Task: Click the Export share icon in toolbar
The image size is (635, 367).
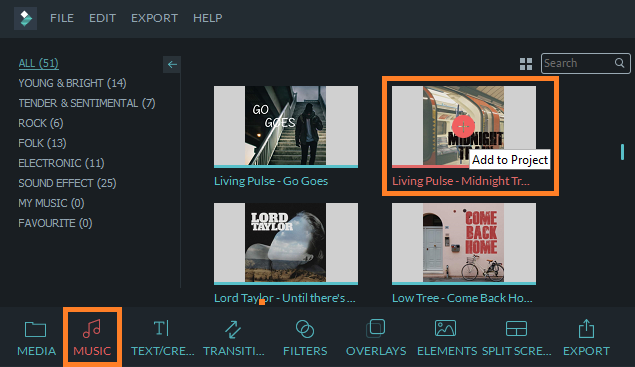Action: (x=586, y=328)
